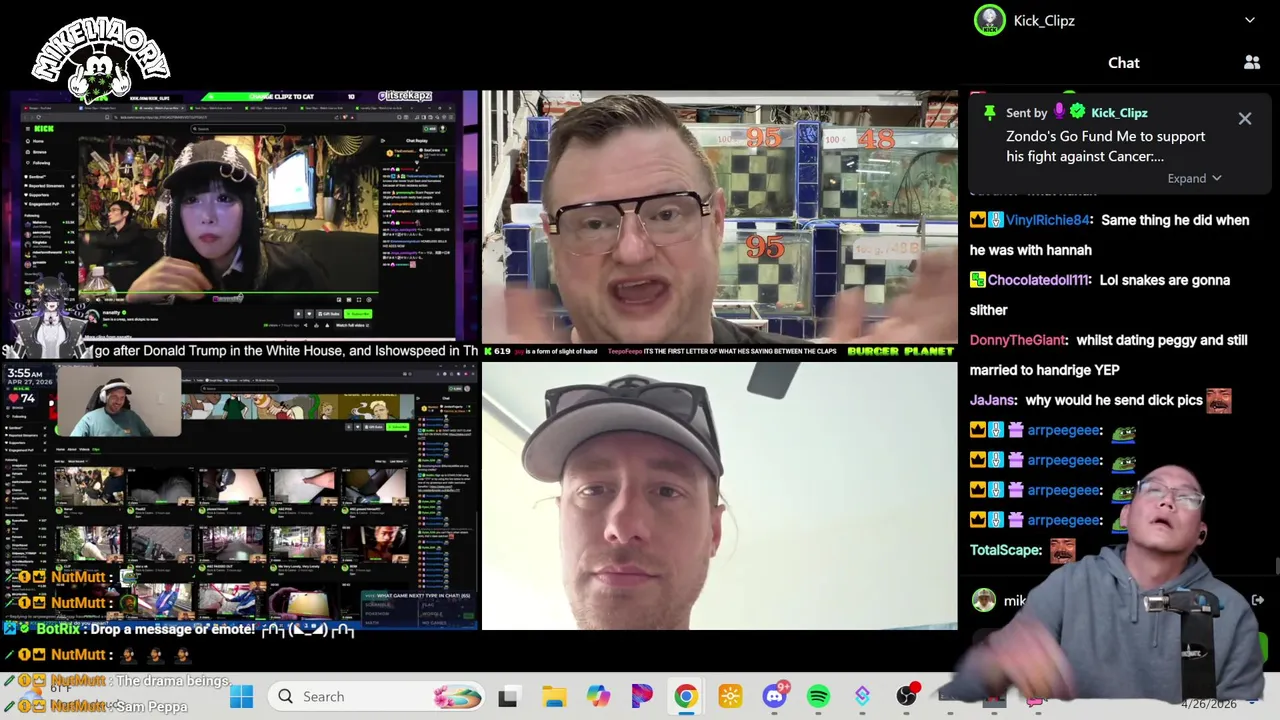Click the badge before Chocolatedoll111's name
The image size is (1280, 720).
click(x=978, y=280)
